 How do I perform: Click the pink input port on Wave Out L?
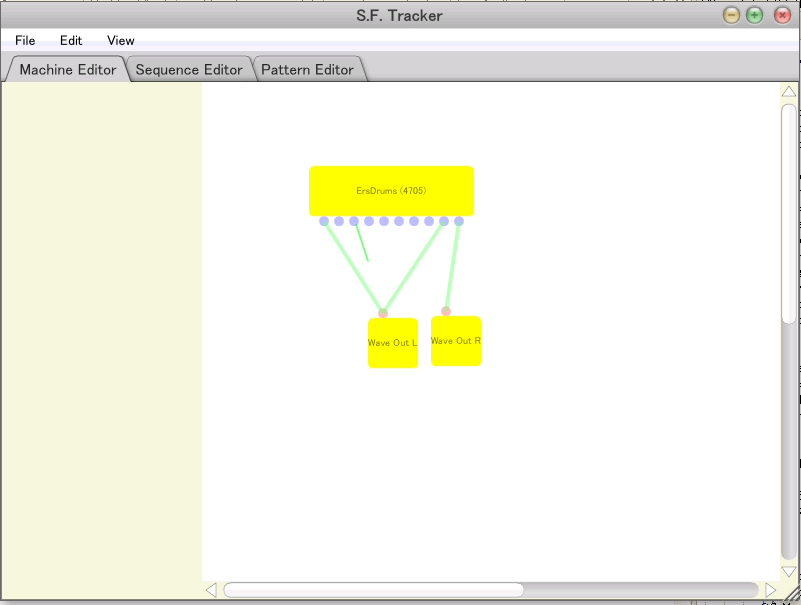coord(383,313)
